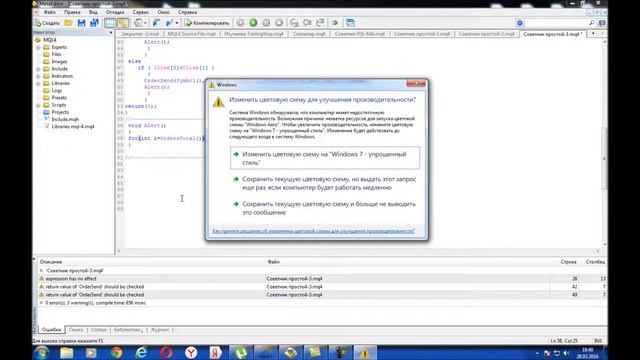Open the Справка menu
Screen dimensions: 640x360
tap(187, 12)
